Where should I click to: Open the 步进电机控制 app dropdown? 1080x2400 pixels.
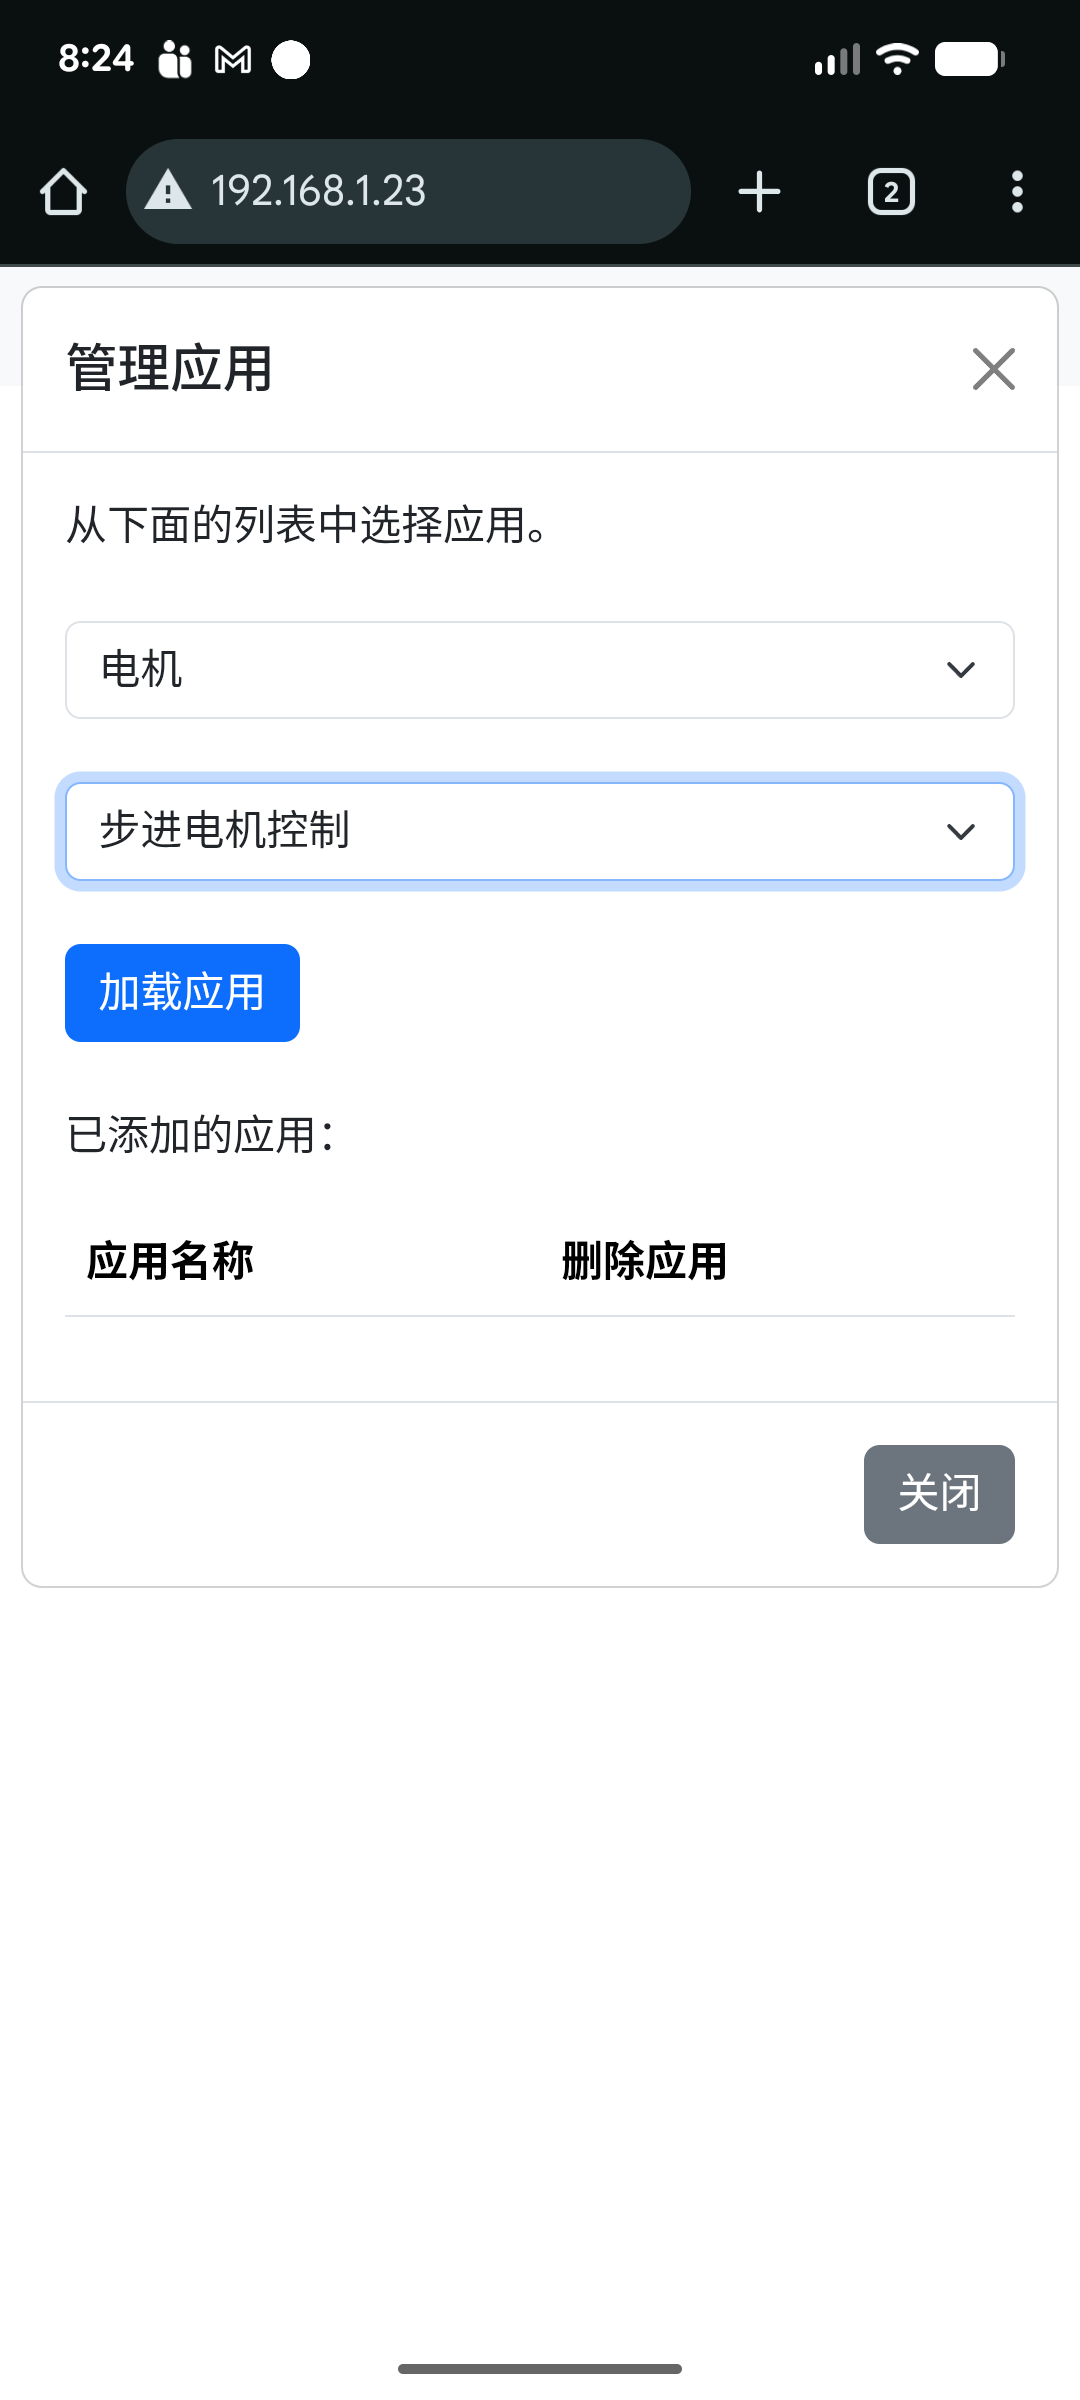(540, 832)
